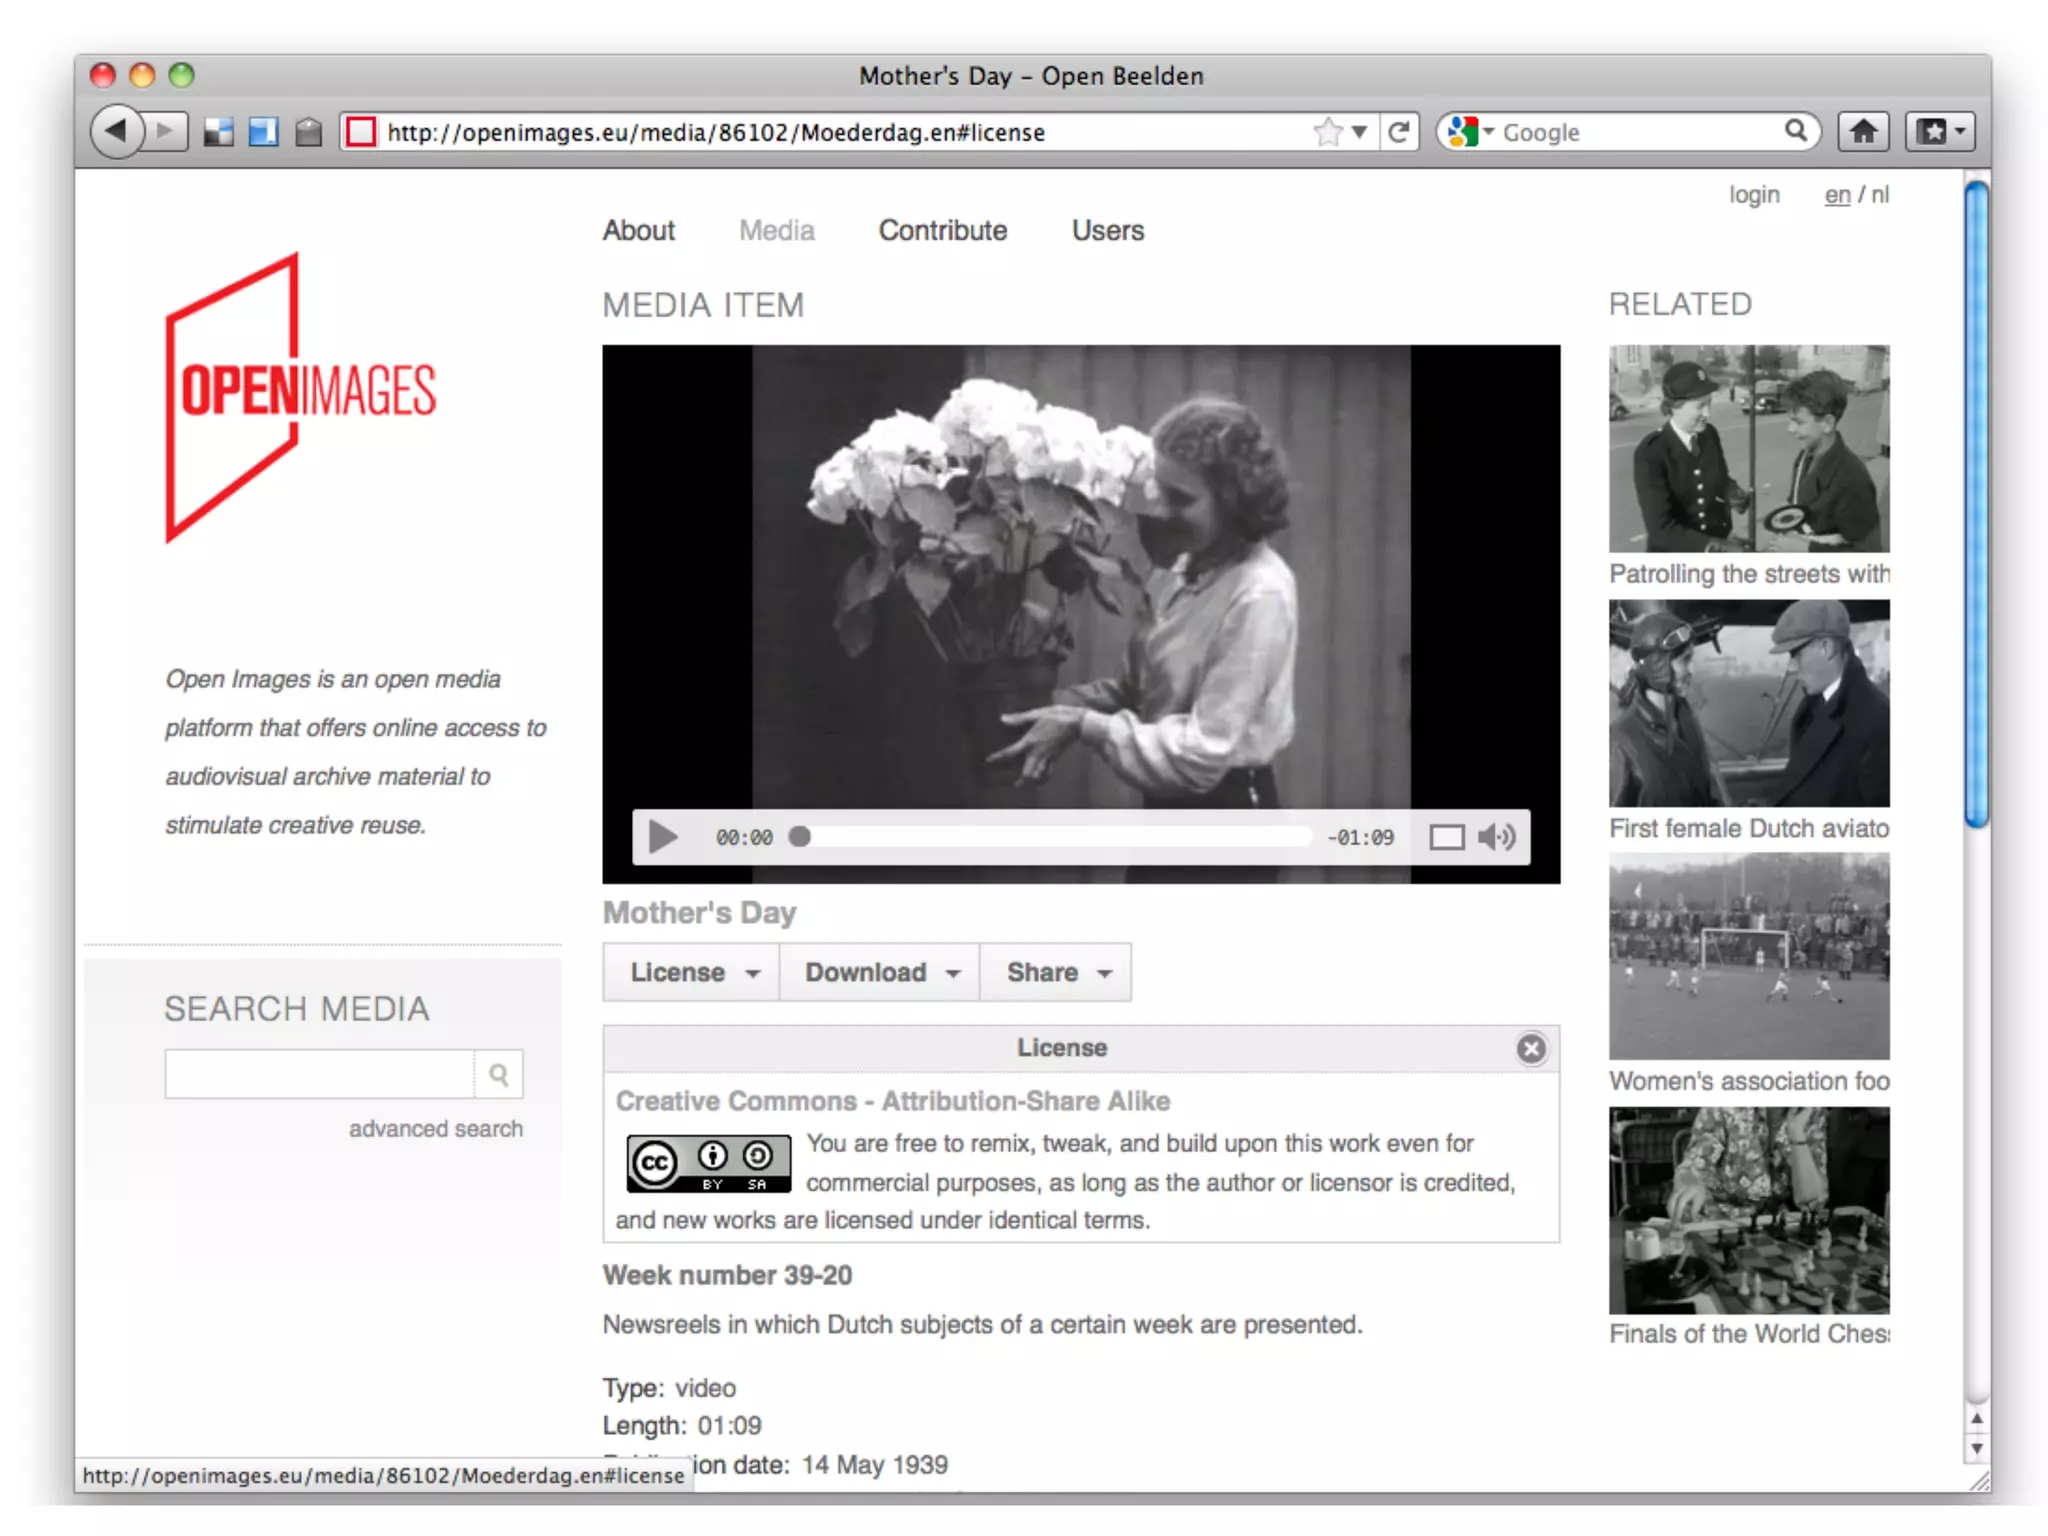The image size is (2048, 1536).
Task: Reload the page with the refresh icon
Action: [x=1399, y=132]
